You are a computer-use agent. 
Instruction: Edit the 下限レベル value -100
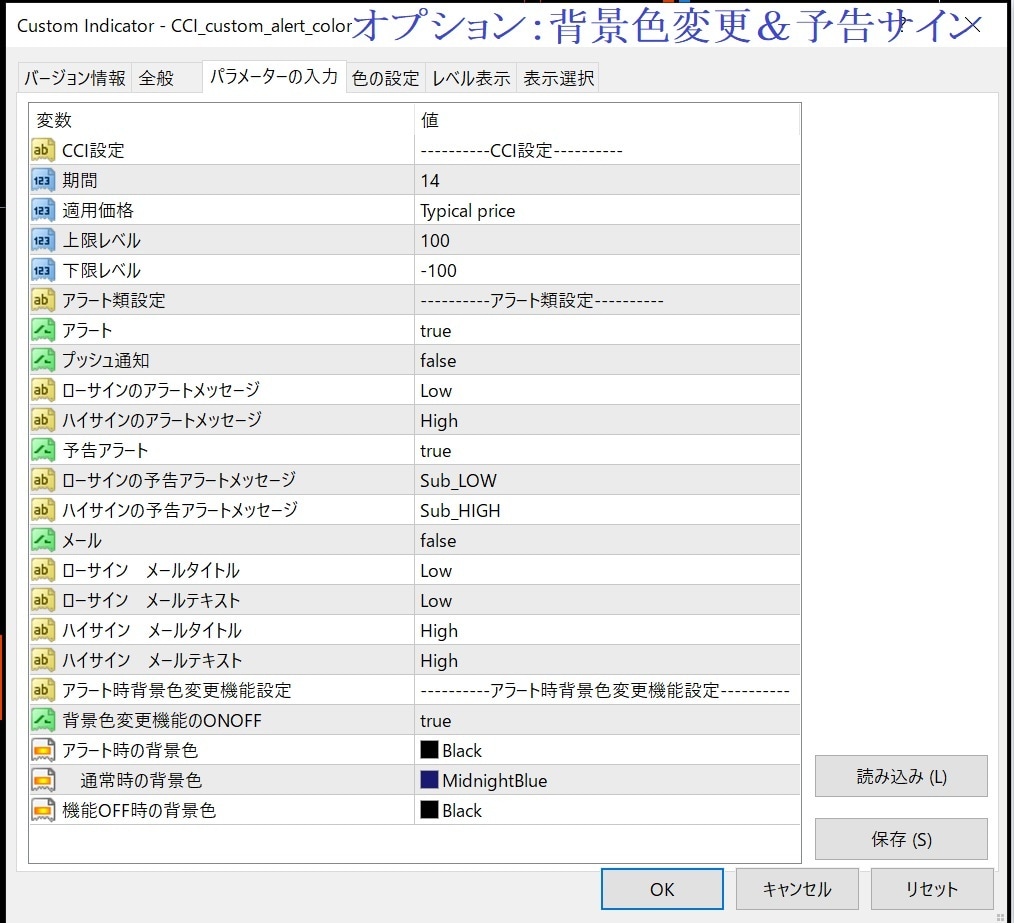point(607,270)
